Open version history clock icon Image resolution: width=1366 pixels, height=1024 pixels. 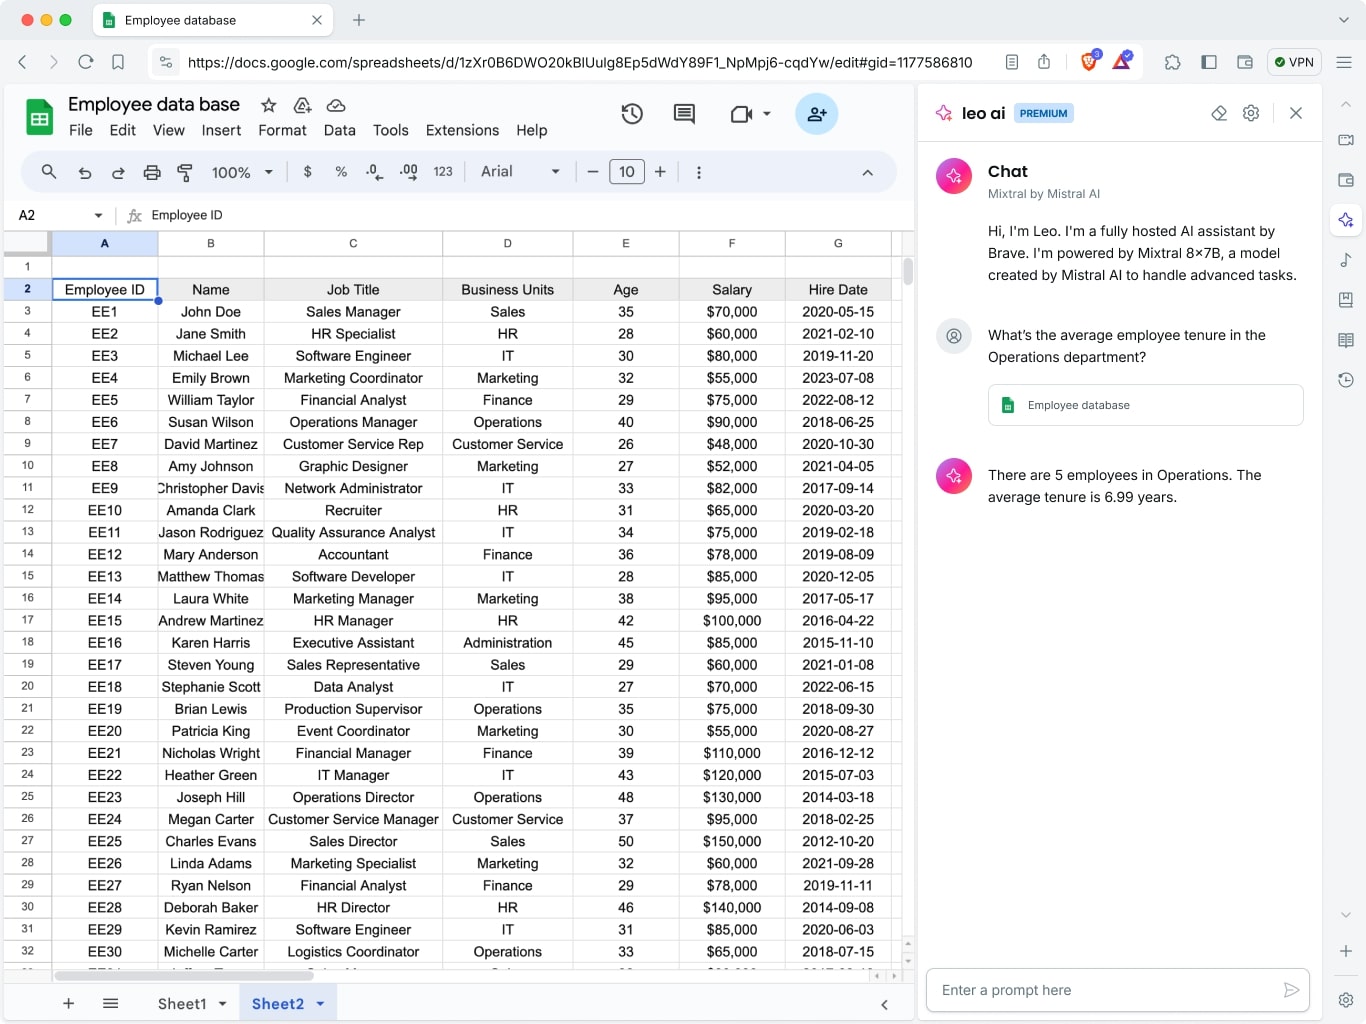point(632,114)
